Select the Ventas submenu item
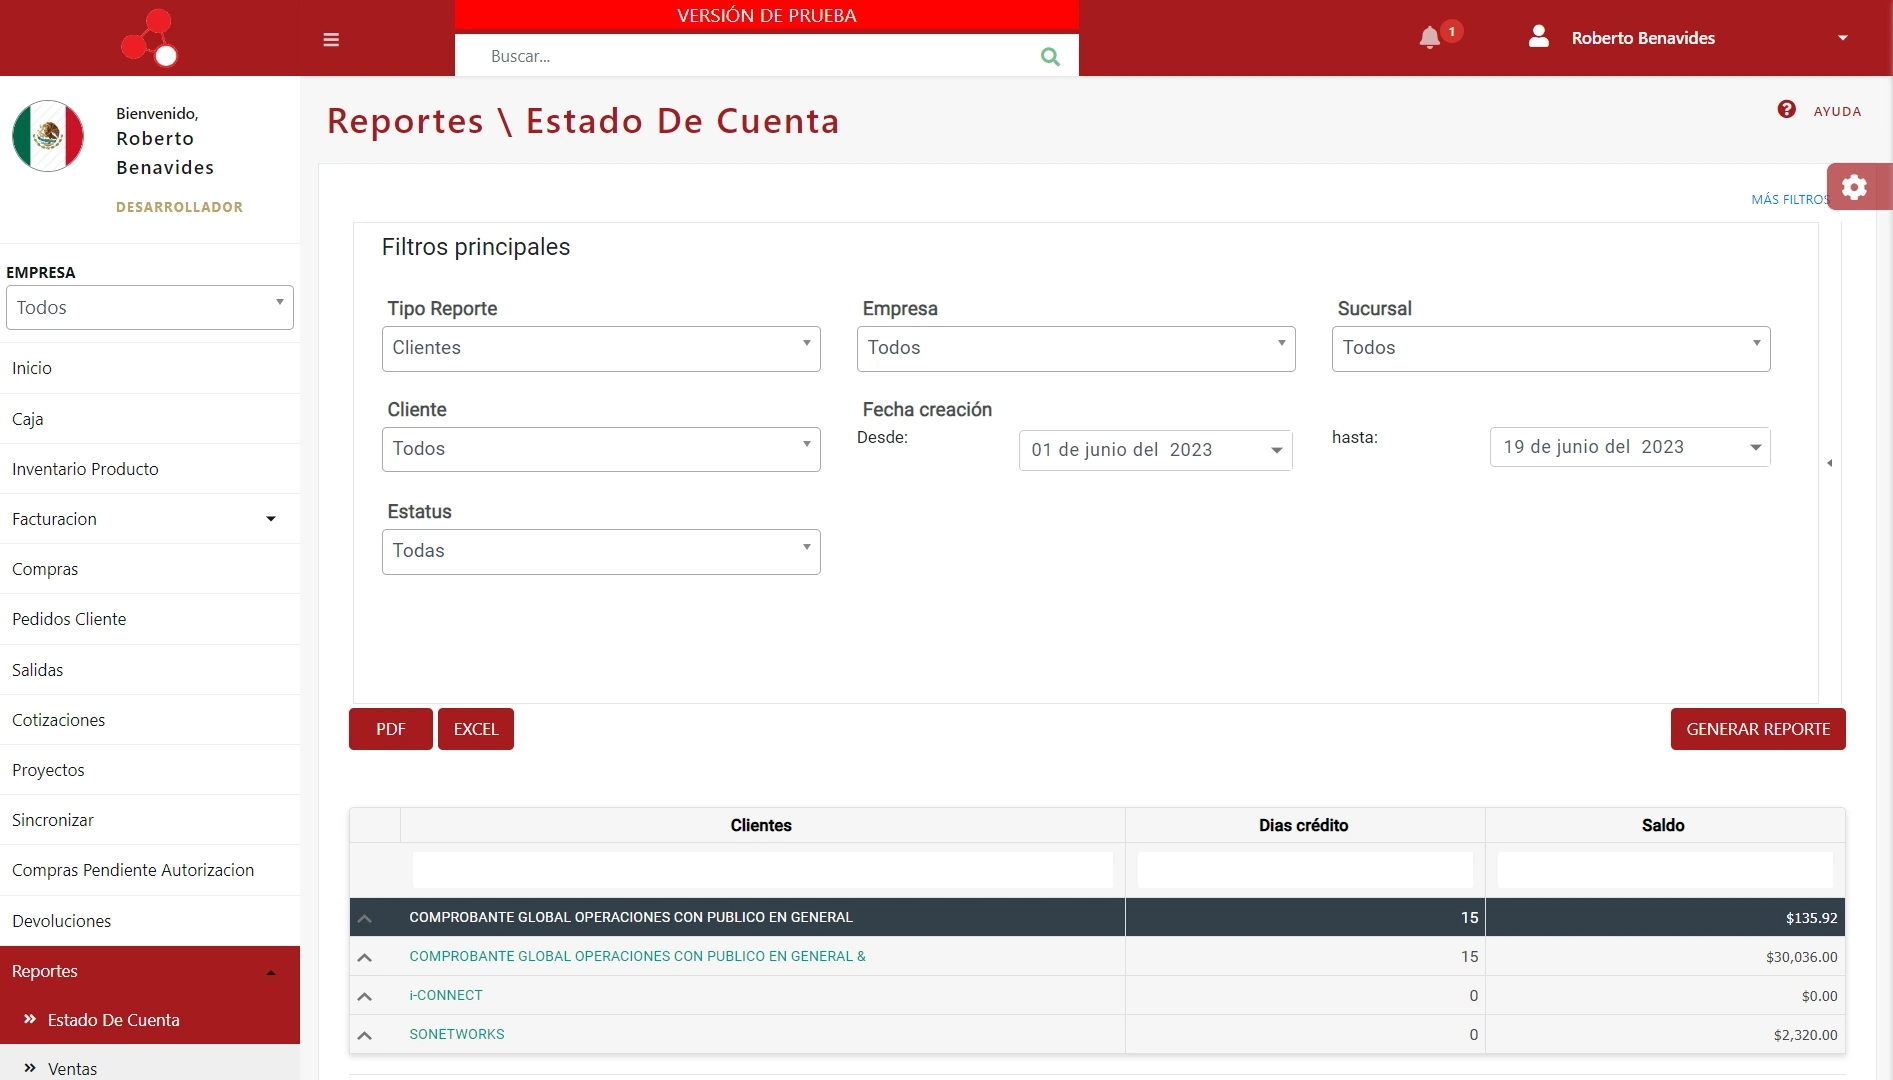 click(150, 1068)
